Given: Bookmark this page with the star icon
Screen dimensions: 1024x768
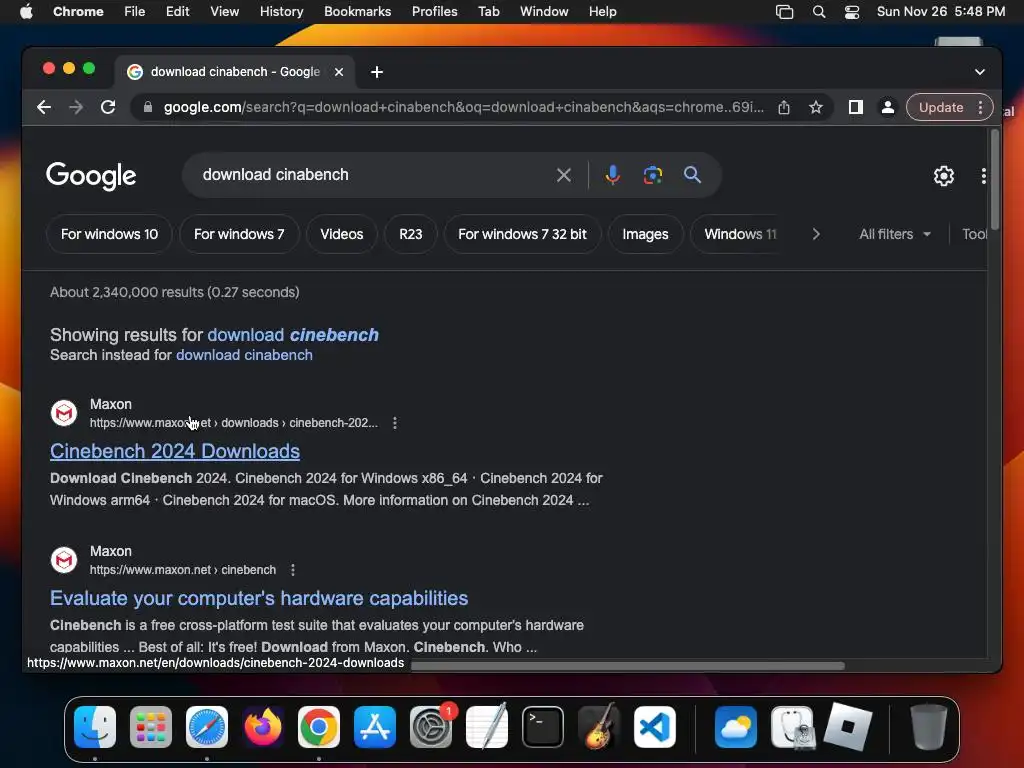Looking at the screenshot, I should (x=816, y=107).
